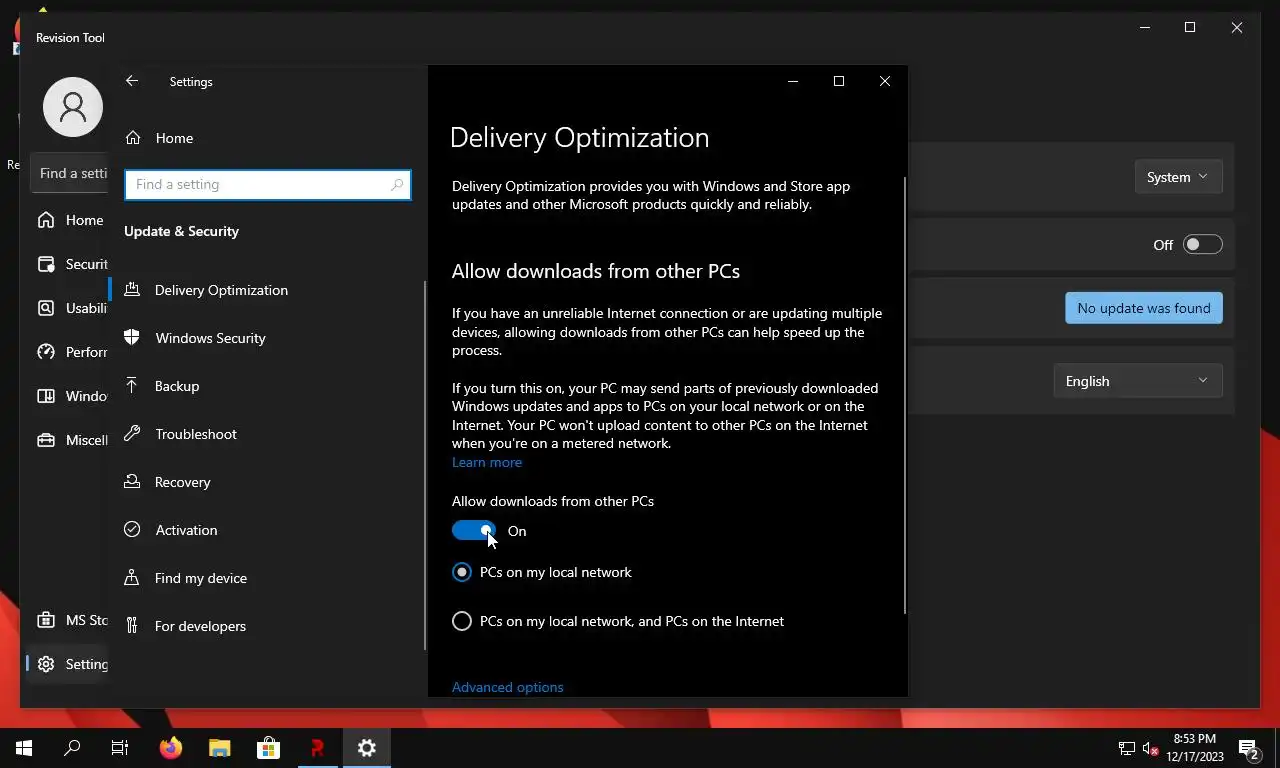
Task: Launch Firefox from the taskbar
Action: coord(171,748)
